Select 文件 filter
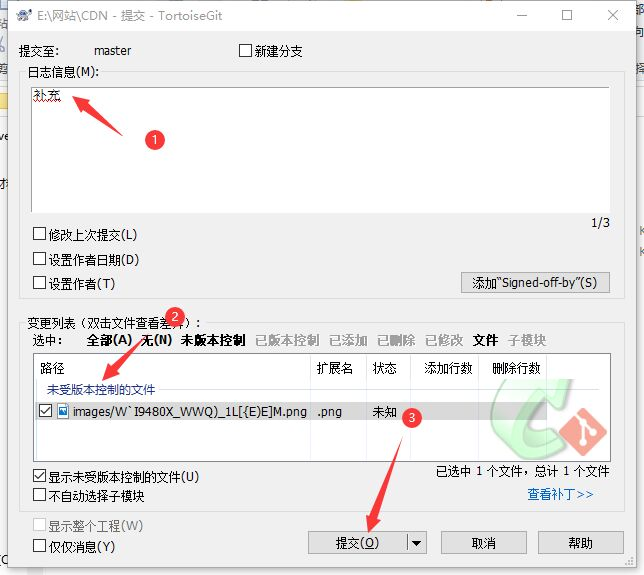The width and height of the screenshot is (644, 575). pos(485,340)
